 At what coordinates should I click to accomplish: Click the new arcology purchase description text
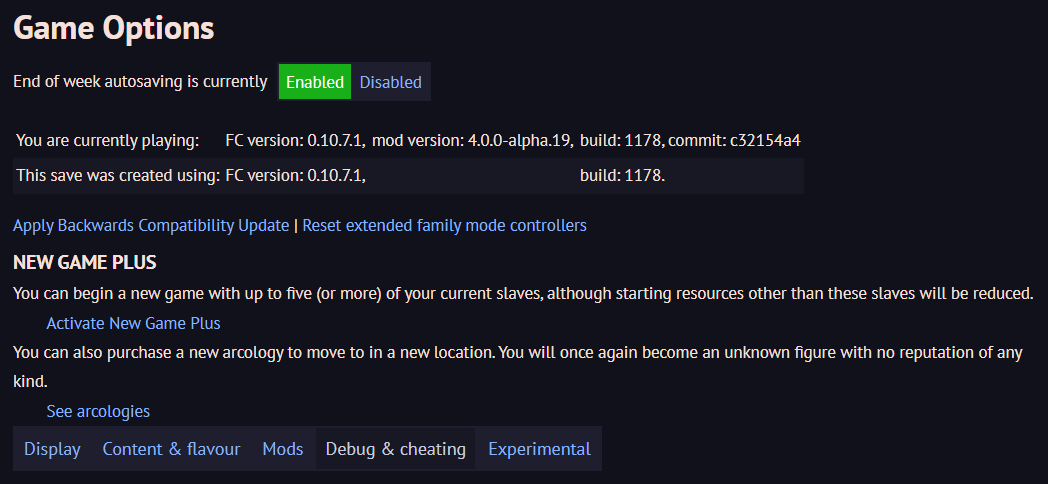tap(500, 353)
